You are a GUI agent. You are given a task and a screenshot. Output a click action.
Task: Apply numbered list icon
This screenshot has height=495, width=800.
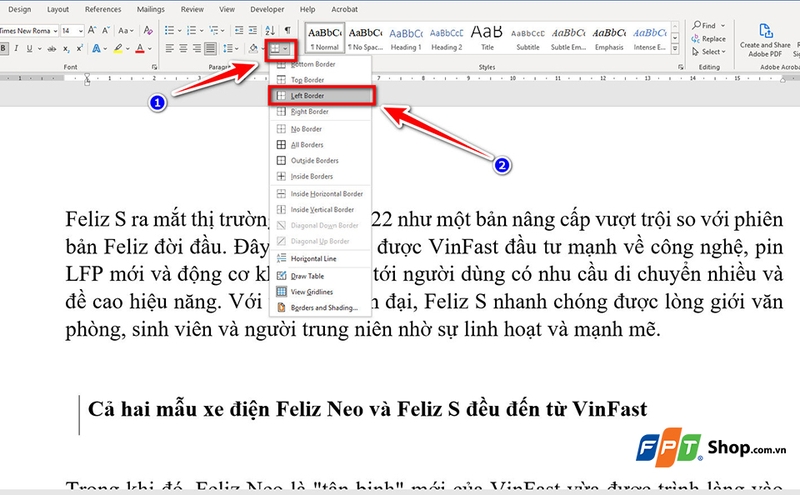(191, 31)
